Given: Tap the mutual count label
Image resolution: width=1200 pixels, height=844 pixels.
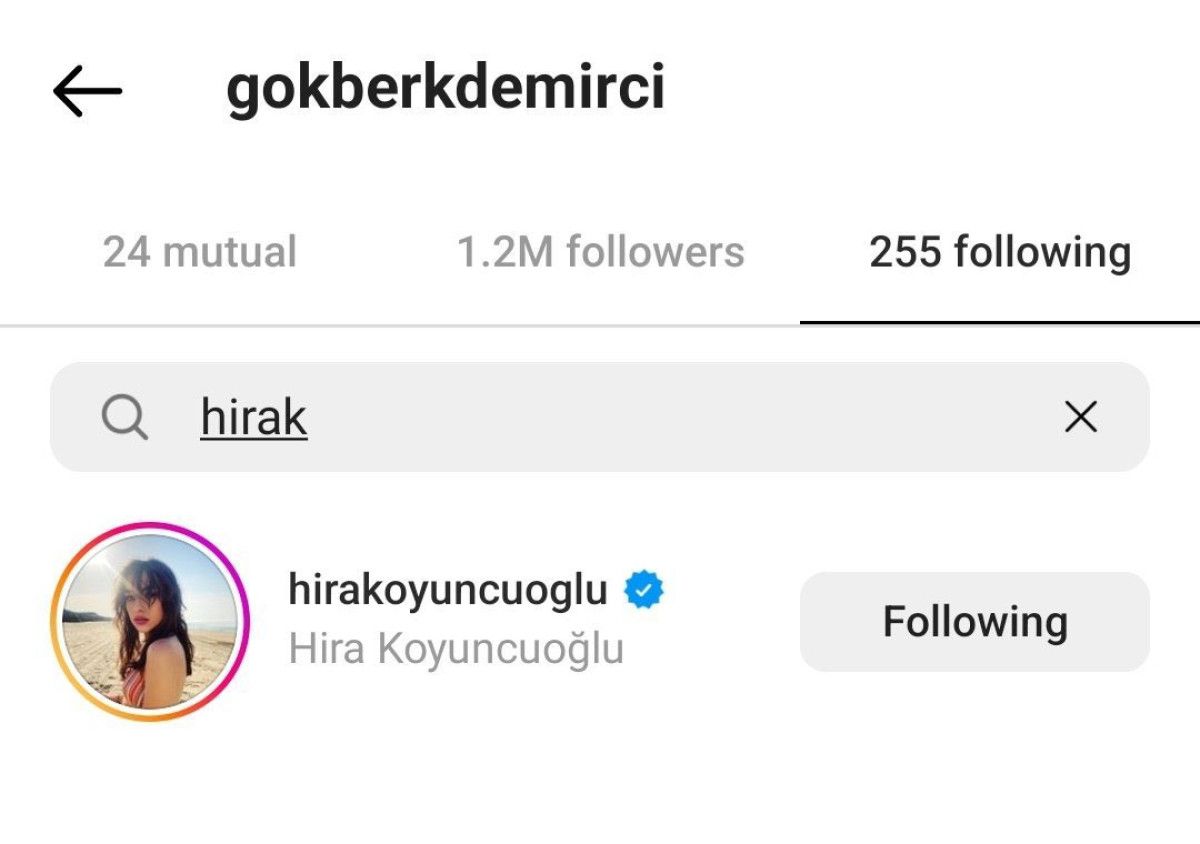Looking at the screenshot, I should 200,252.
